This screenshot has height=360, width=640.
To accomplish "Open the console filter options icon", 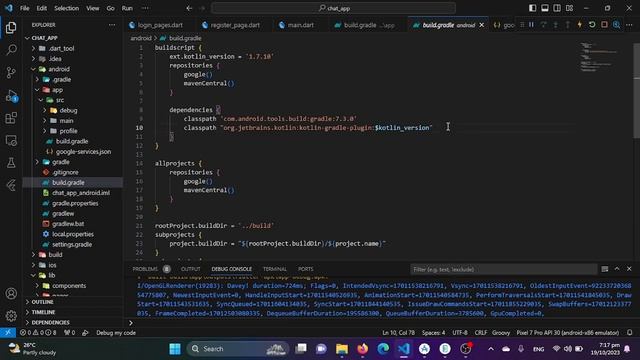I will [604, 269].
